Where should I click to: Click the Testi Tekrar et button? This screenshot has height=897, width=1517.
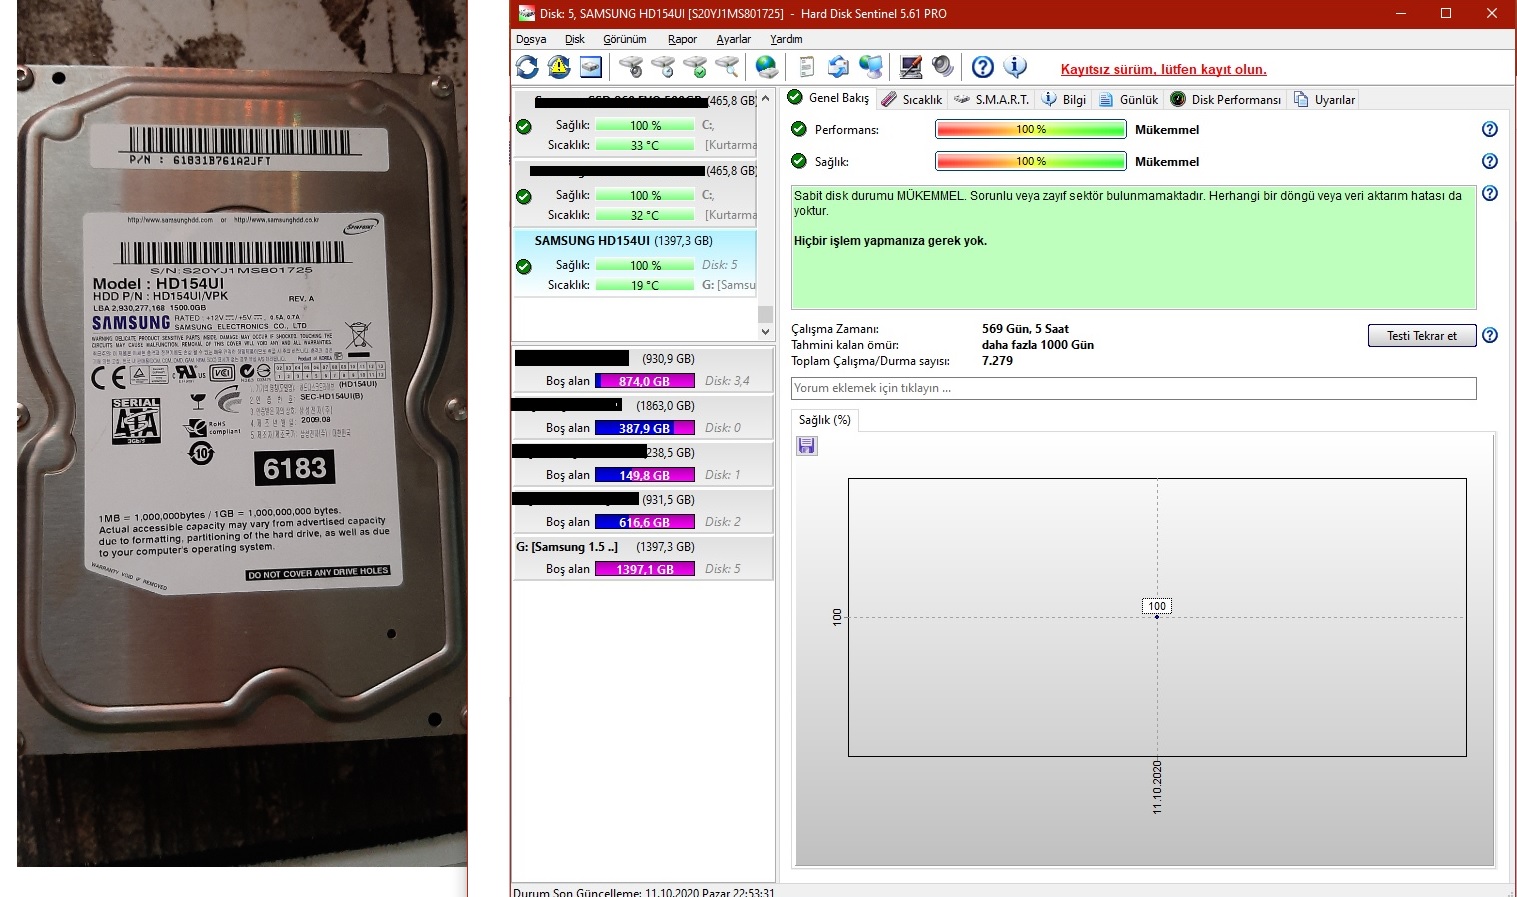[x=1422, y=336]
